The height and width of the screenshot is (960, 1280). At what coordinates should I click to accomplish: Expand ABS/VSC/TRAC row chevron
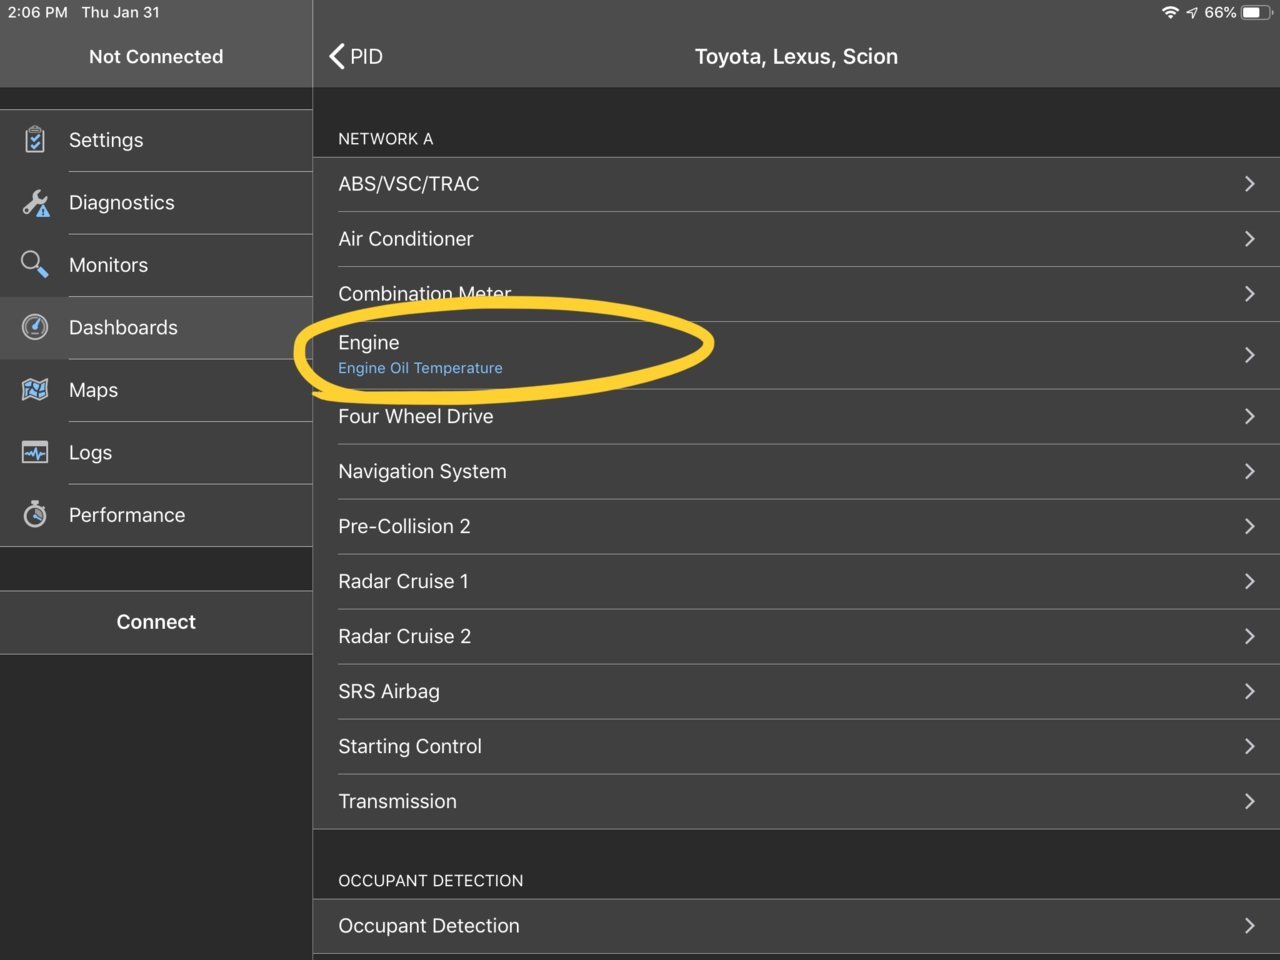(1249, 184)
